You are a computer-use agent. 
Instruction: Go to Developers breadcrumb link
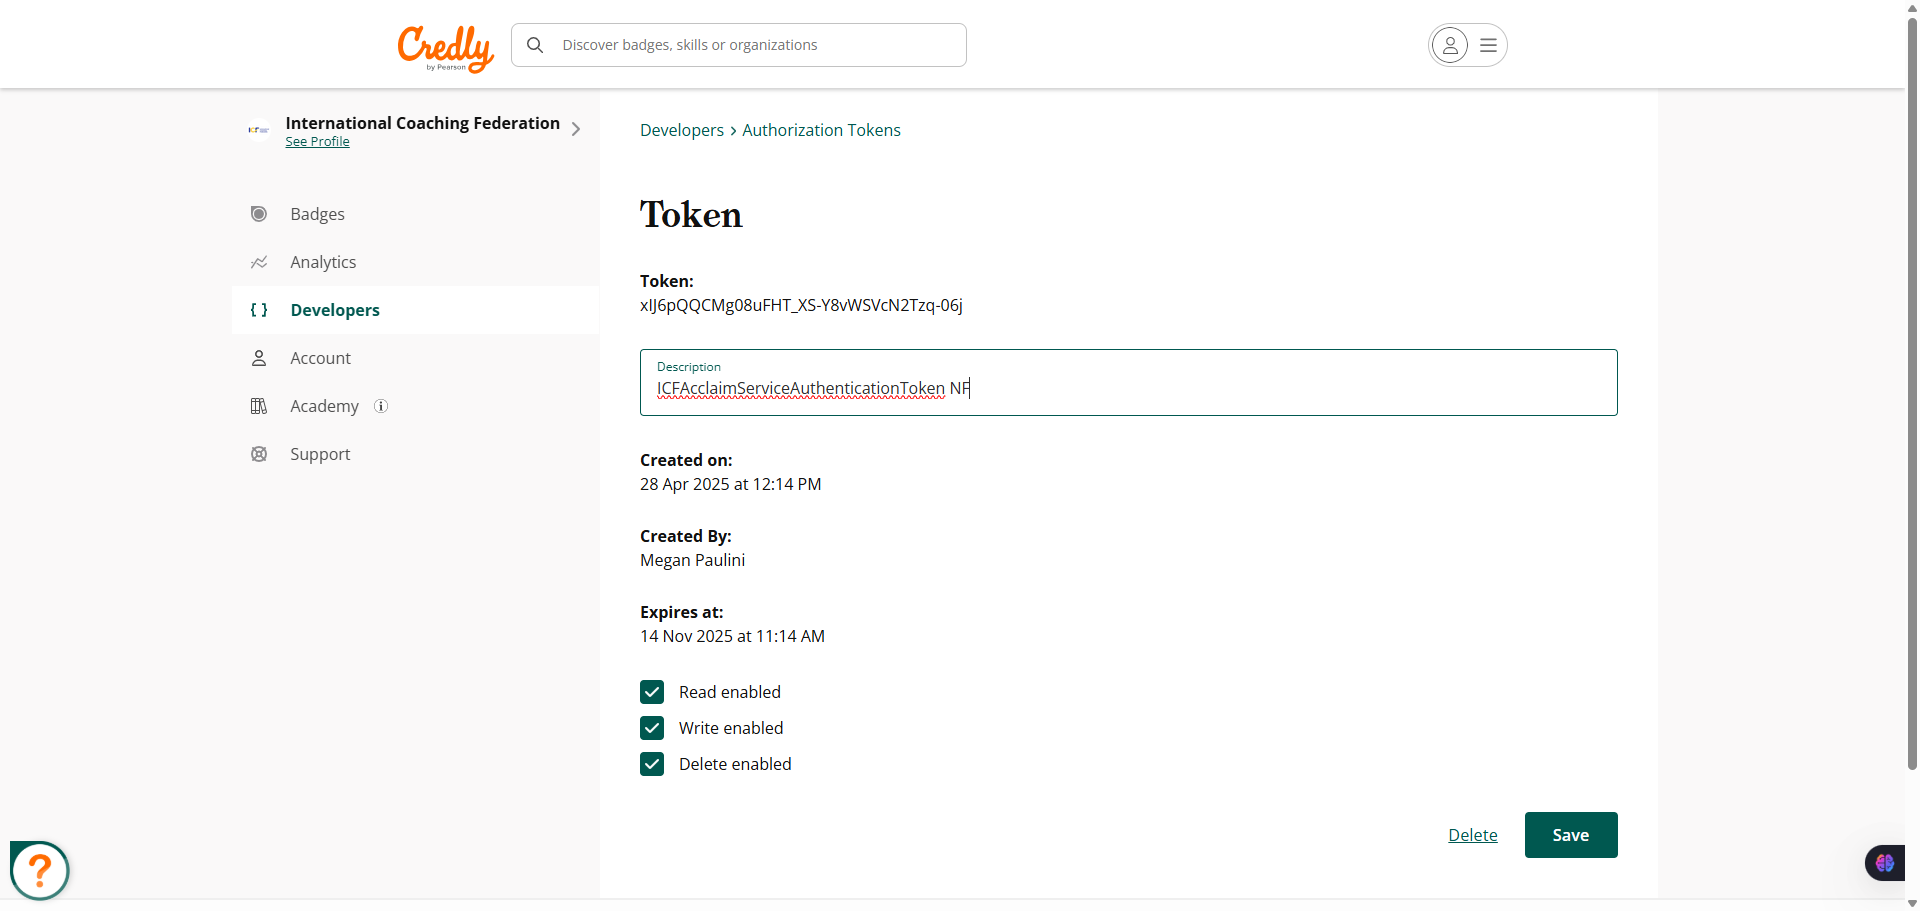pyautogui.click(x=682, y=130)
